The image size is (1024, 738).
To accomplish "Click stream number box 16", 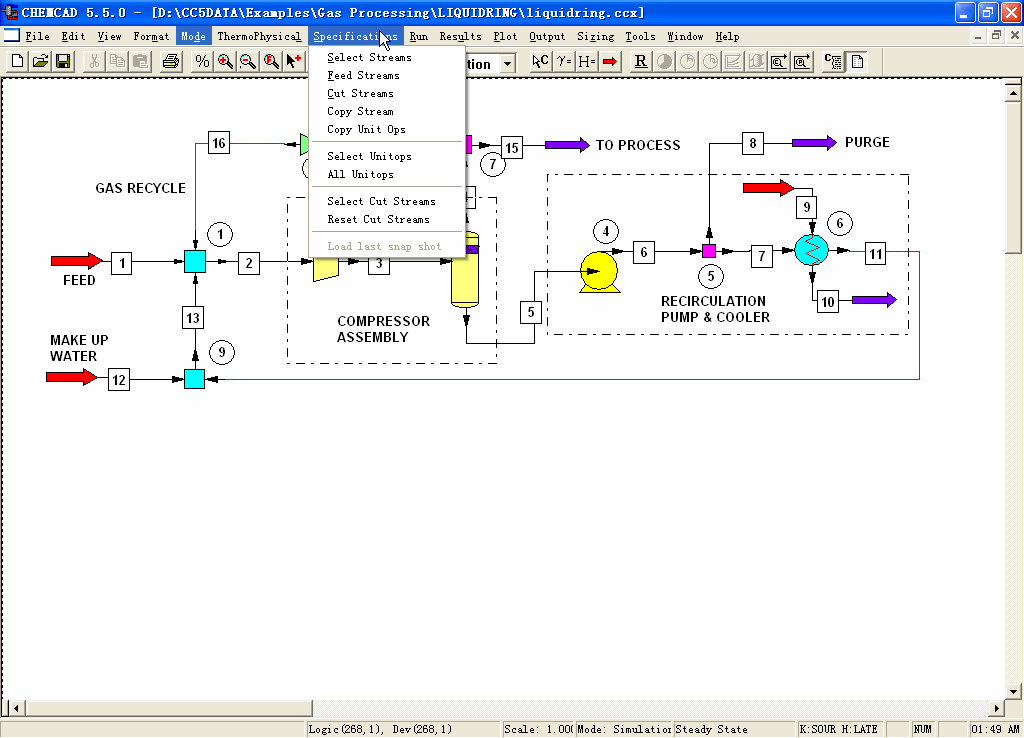I will click(219, 143).
